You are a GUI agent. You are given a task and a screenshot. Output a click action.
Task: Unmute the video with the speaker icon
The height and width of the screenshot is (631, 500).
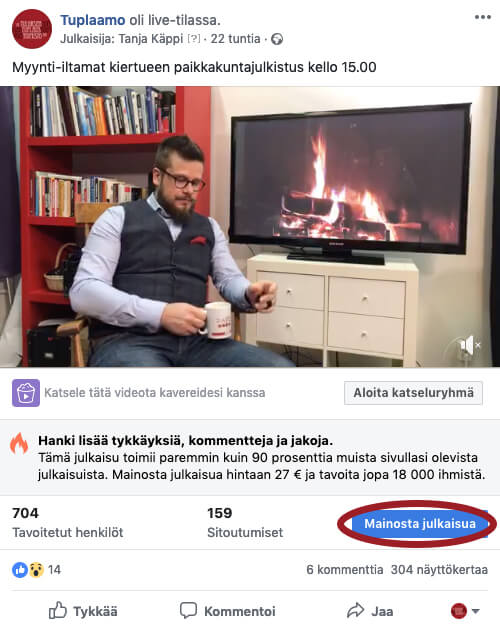(x=469, y=345)
